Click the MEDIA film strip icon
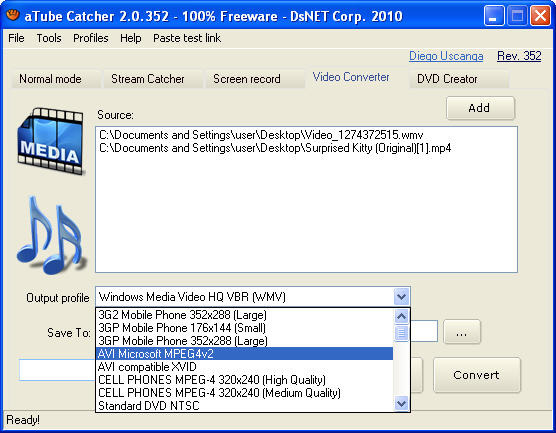Viewport: 556px width, 433px height. click(x=51, y=141)
